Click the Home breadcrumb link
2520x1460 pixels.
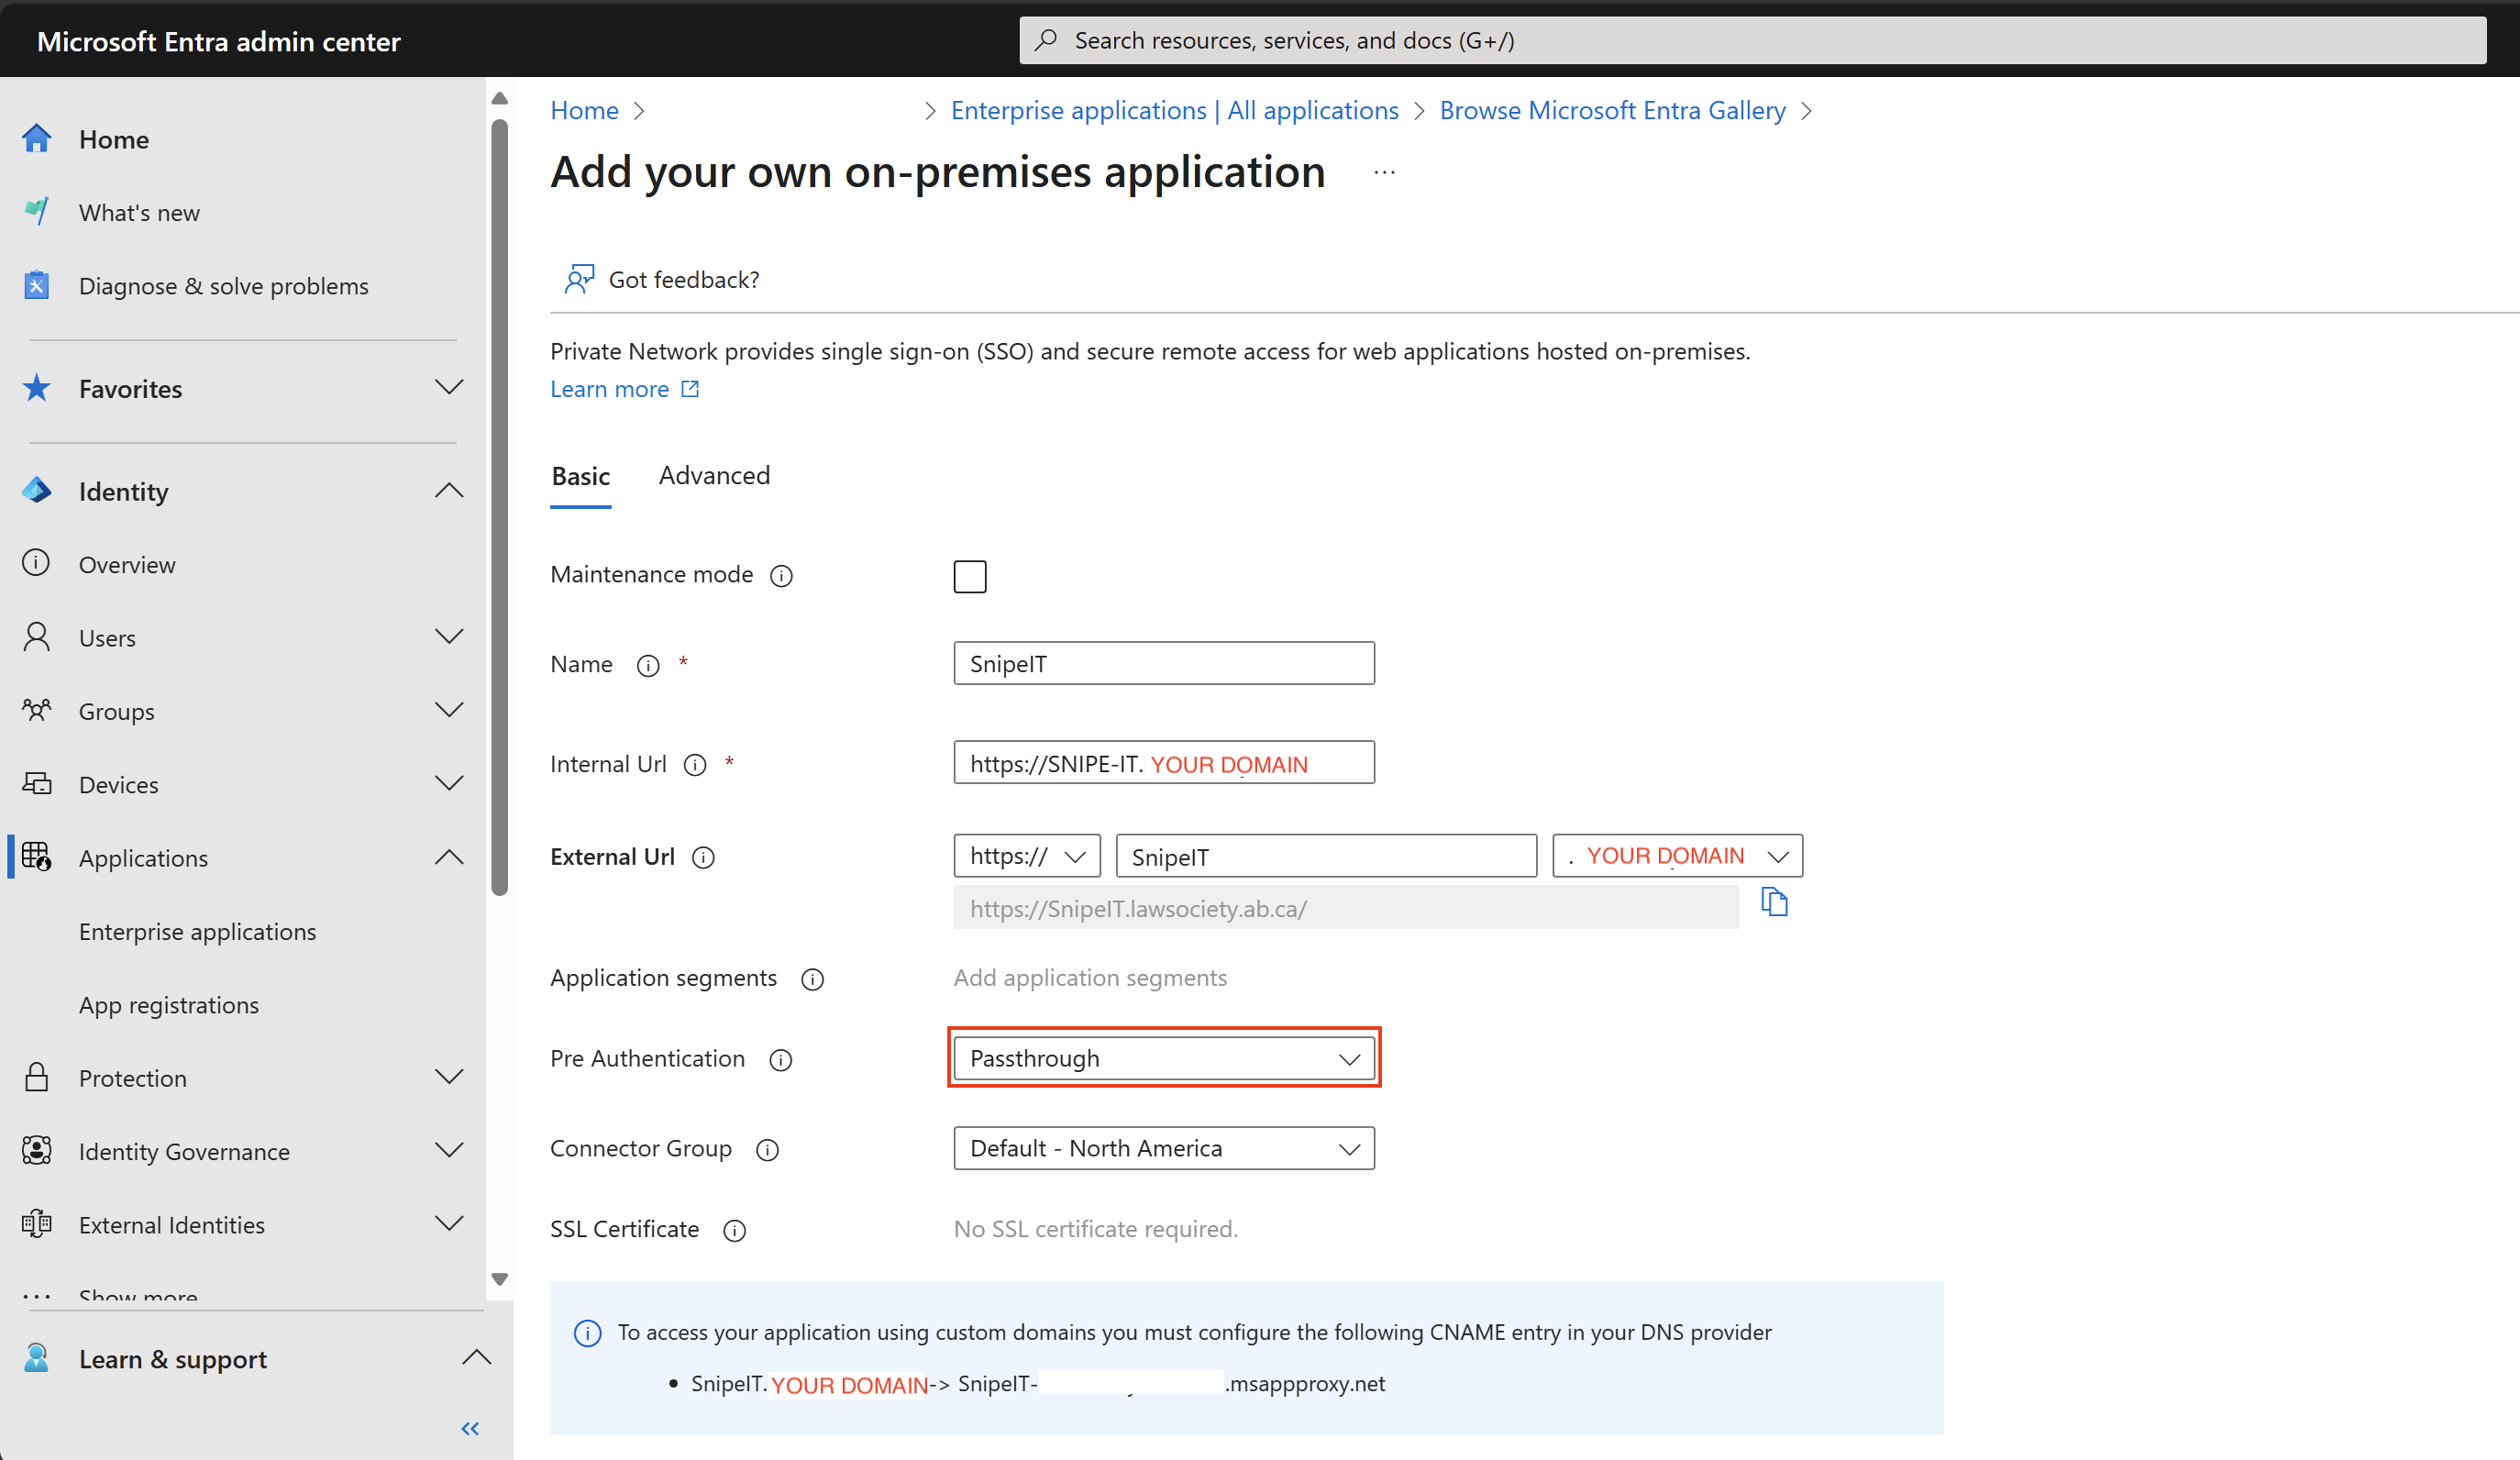[x=584, y=110]
